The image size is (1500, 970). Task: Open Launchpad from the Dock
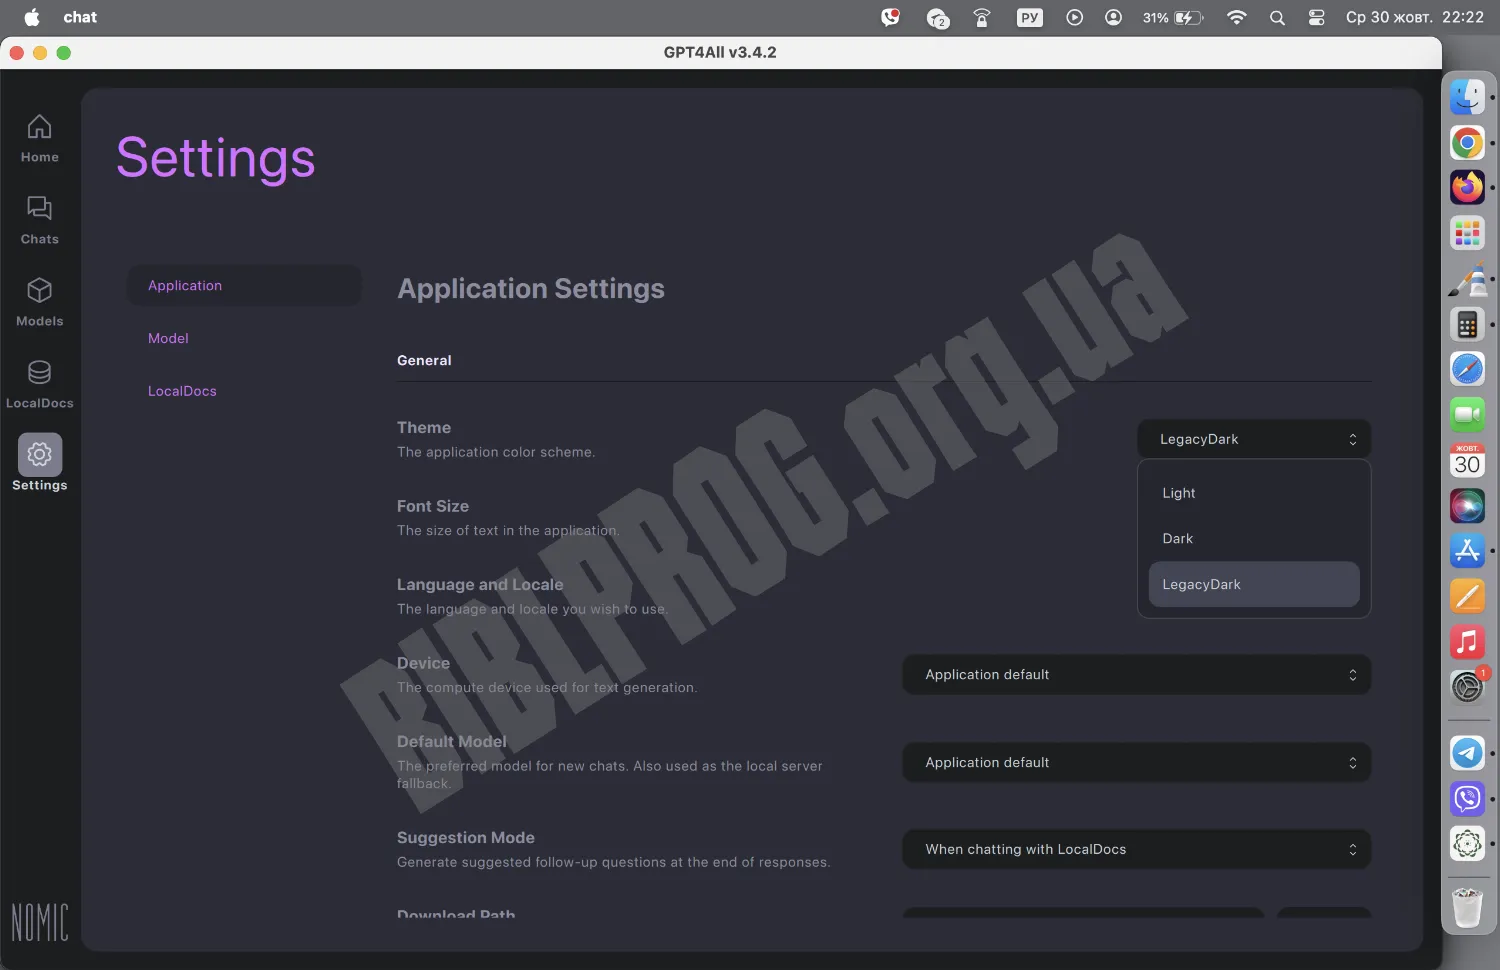tap(1467, 233)
